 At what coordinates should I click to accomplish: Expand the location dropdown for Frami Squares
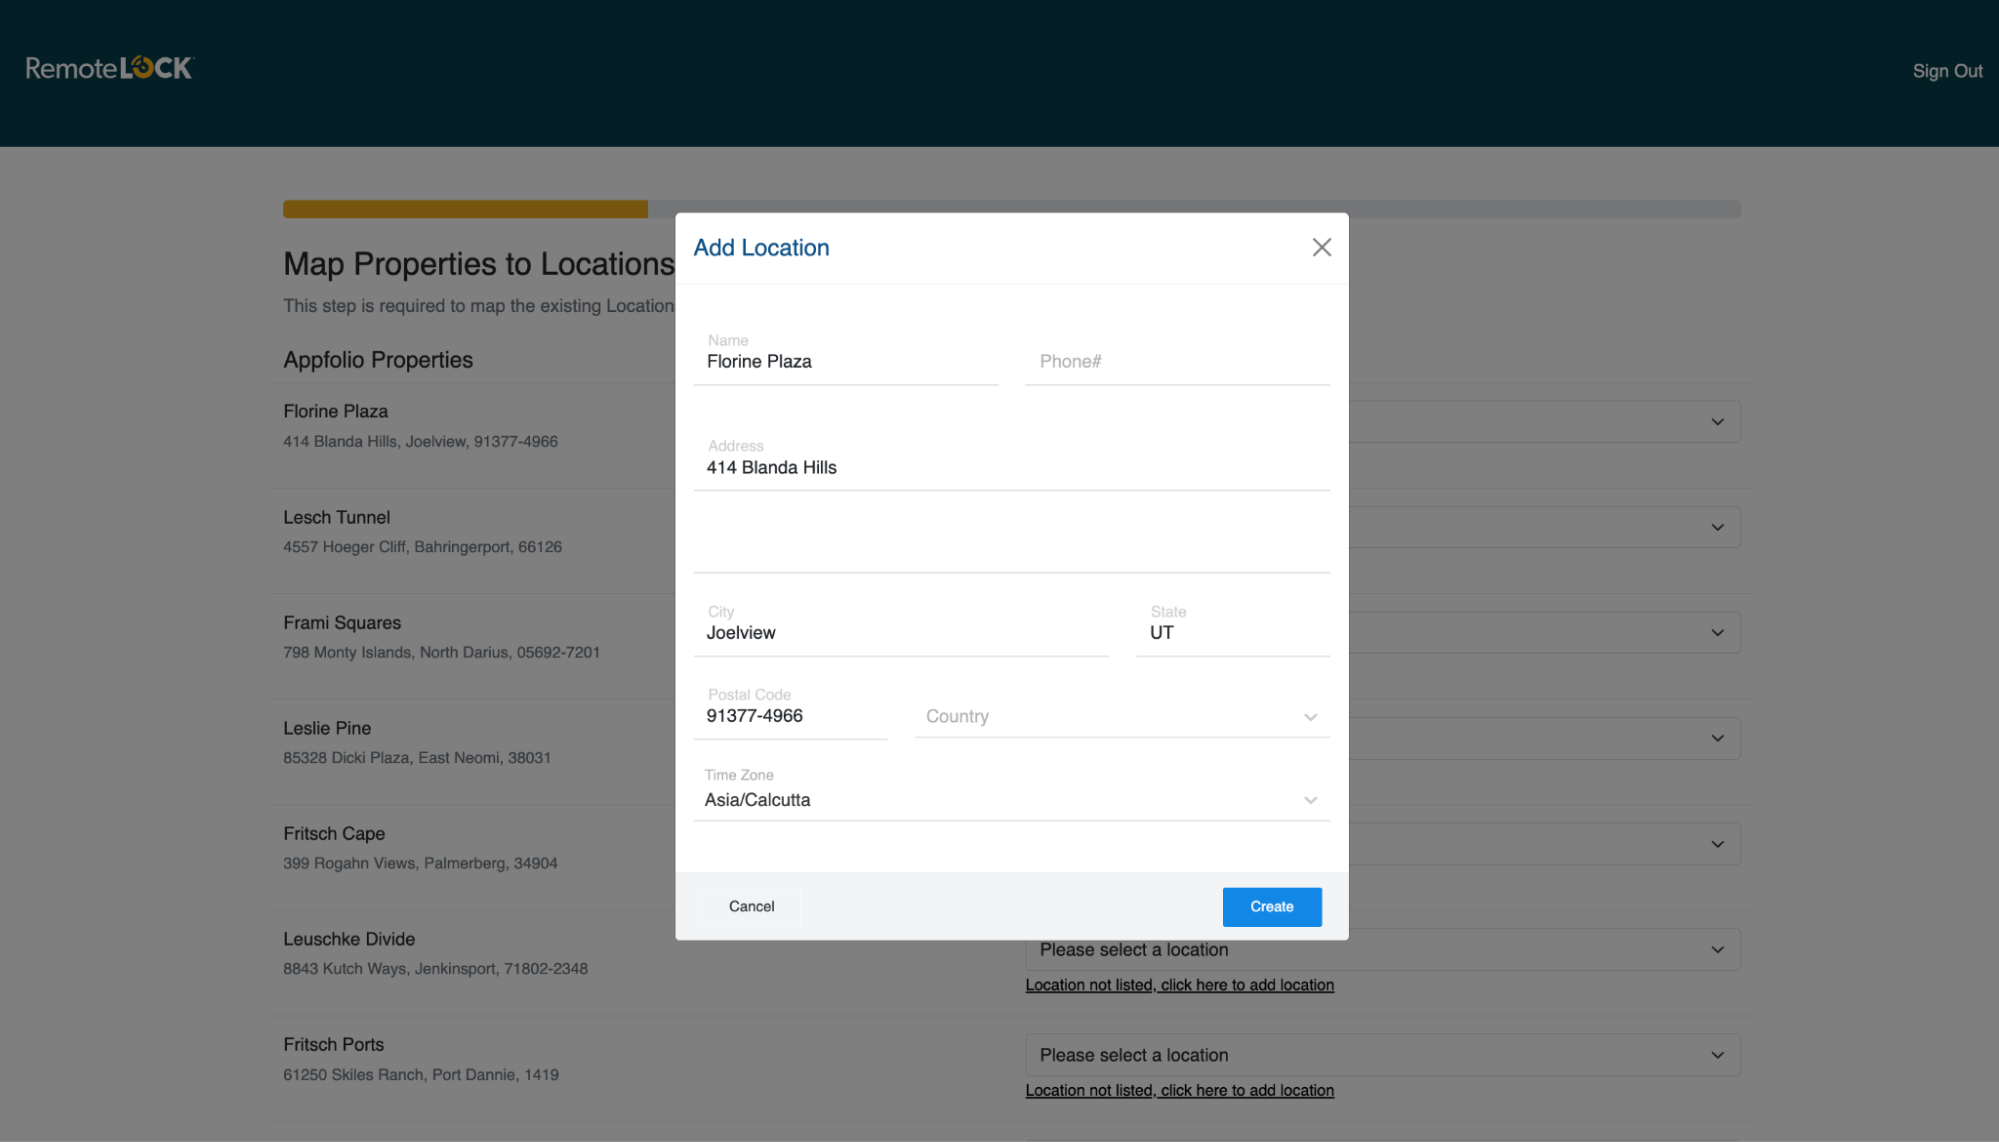pos(1716,633)
